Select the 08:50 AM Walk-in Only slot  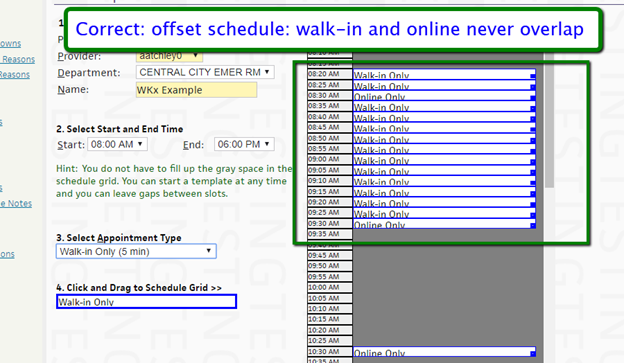click(444, 139)
